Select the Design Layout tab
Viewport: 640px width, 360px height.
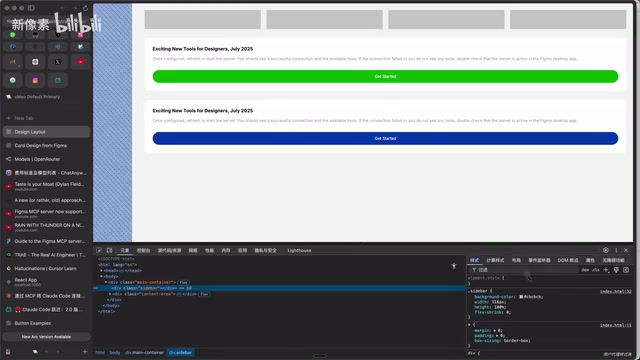point(46,132)
